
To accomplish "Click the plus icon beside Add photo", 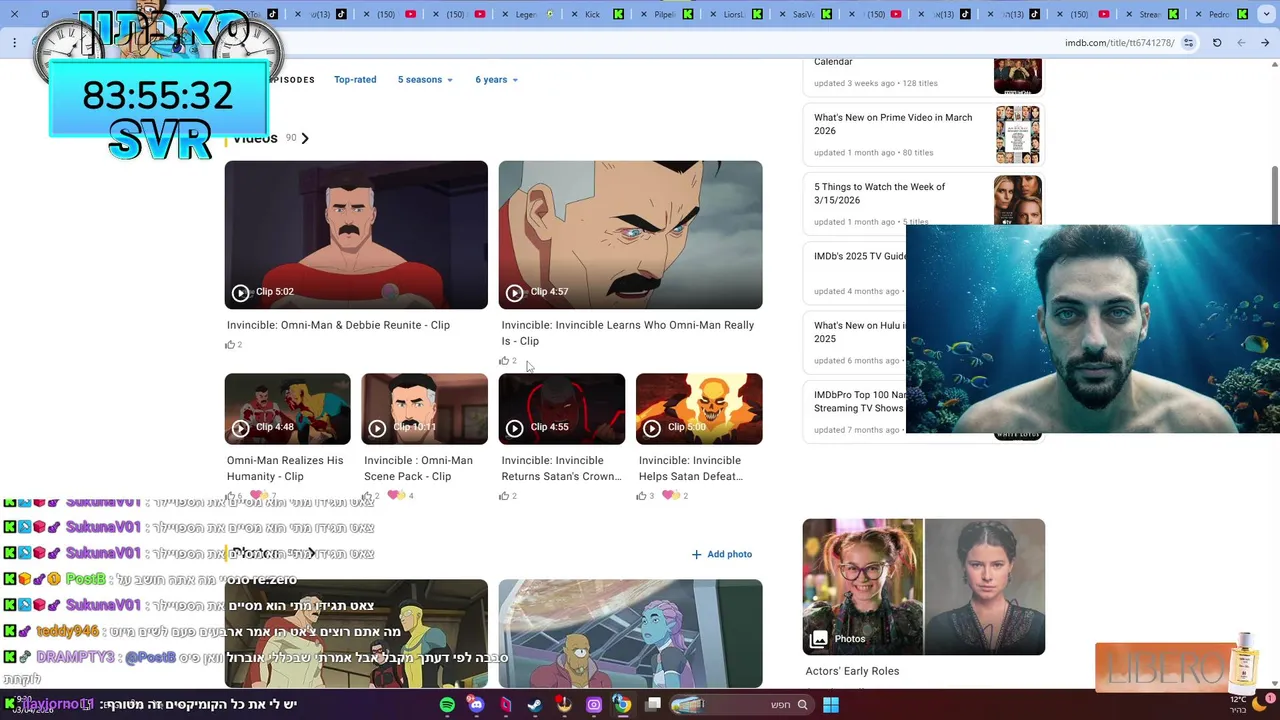I will click(696, 554).
